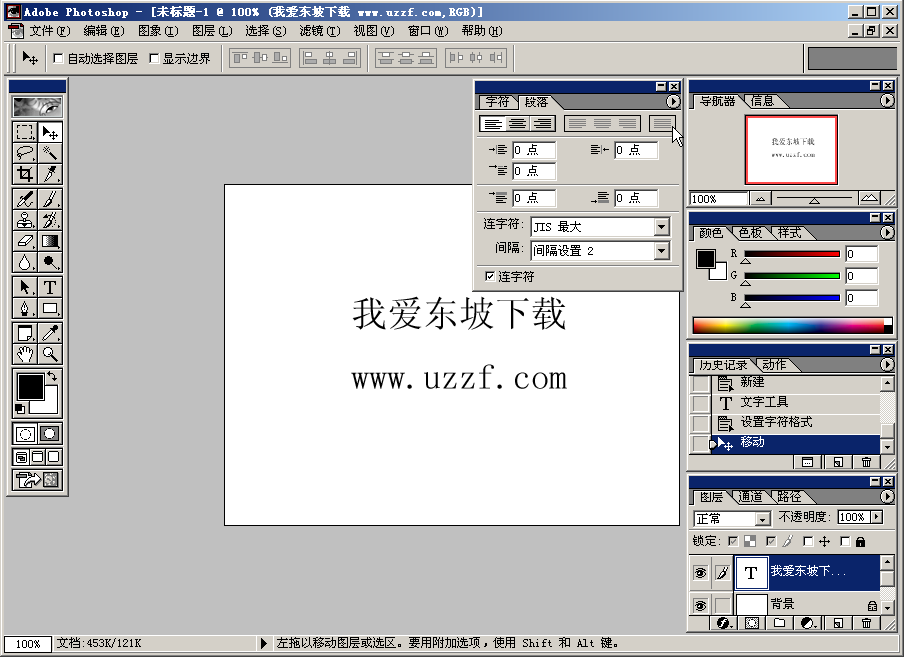Viewport: 904px width, 657px height.
Task: Toggle lock all checkbox
Action: tap(845, 541)
